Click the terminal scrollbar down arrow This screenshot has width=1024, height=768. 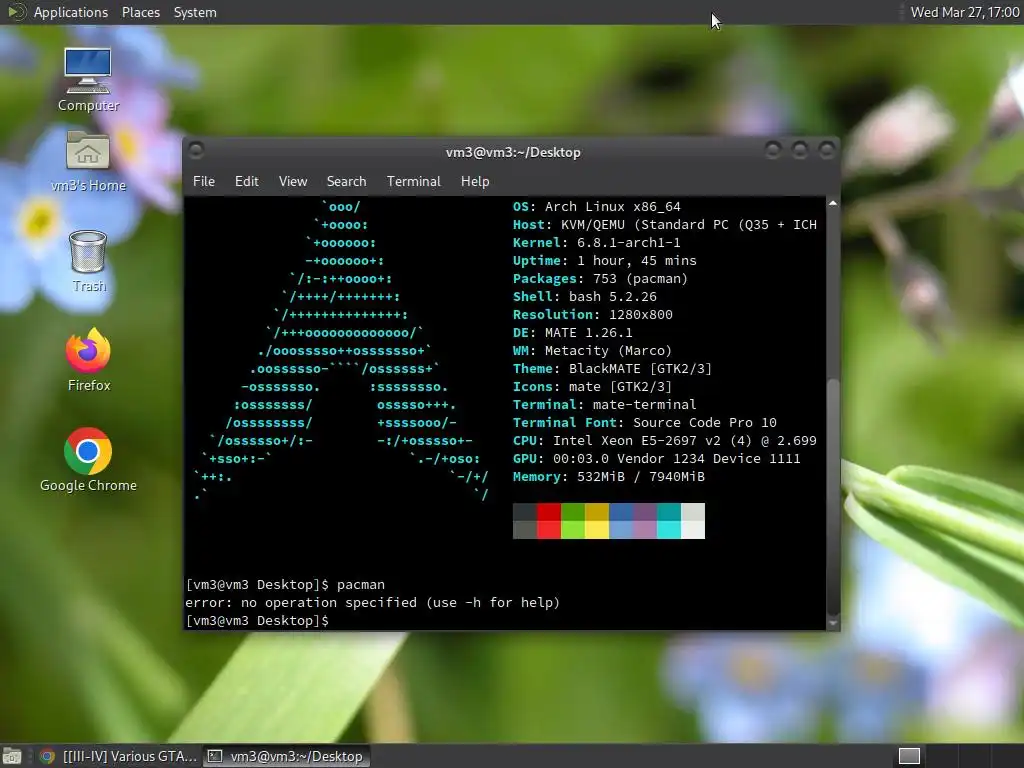[x=833, y=624]
